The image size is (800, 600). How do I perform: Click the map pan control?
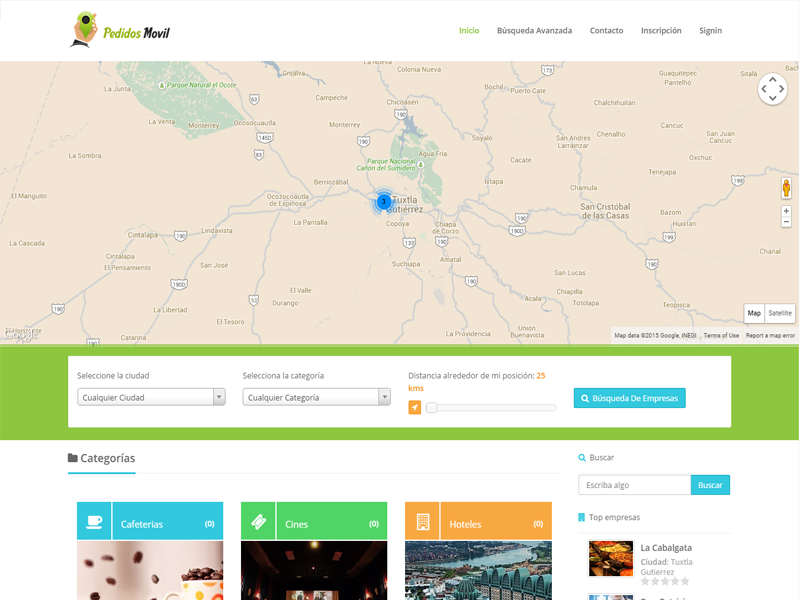[x=772, y=89]
